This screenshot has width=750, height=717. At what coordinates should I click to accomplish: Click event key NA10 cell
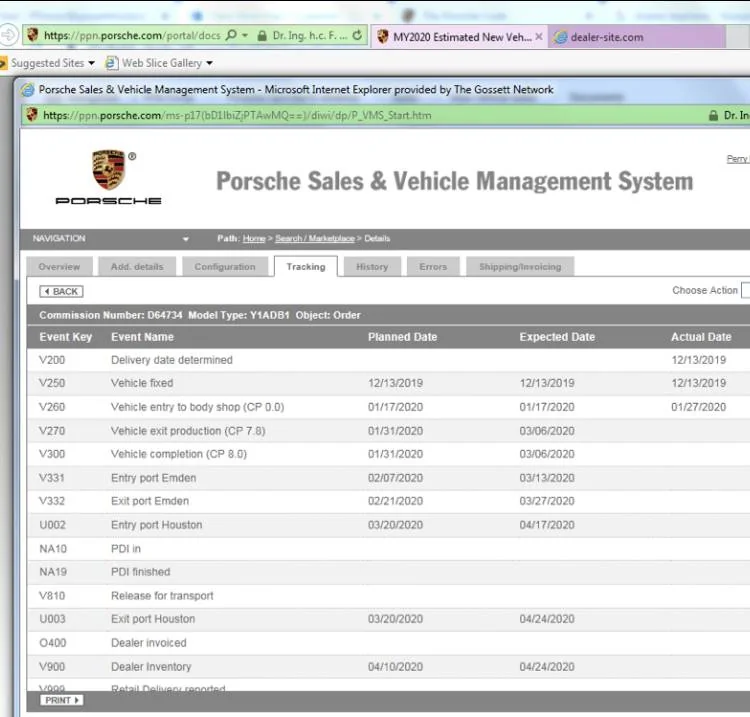[53, 548]
